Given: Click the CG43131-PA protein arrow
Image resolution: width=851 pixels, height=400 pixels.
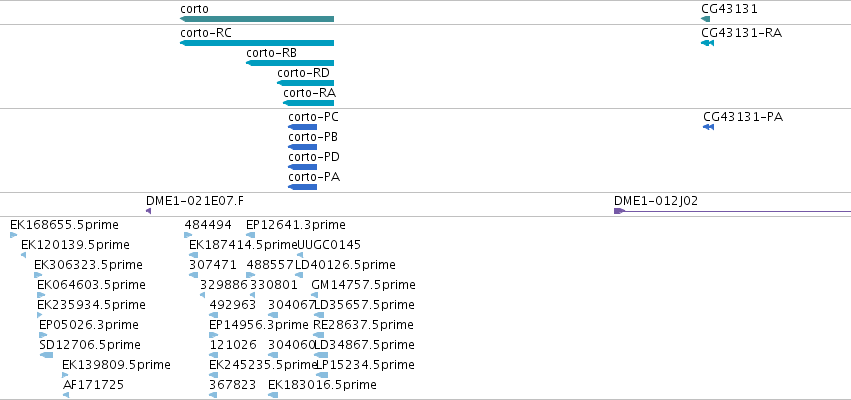Looking at the screenshot, I should pyautogui.click(x=708, y=127).
